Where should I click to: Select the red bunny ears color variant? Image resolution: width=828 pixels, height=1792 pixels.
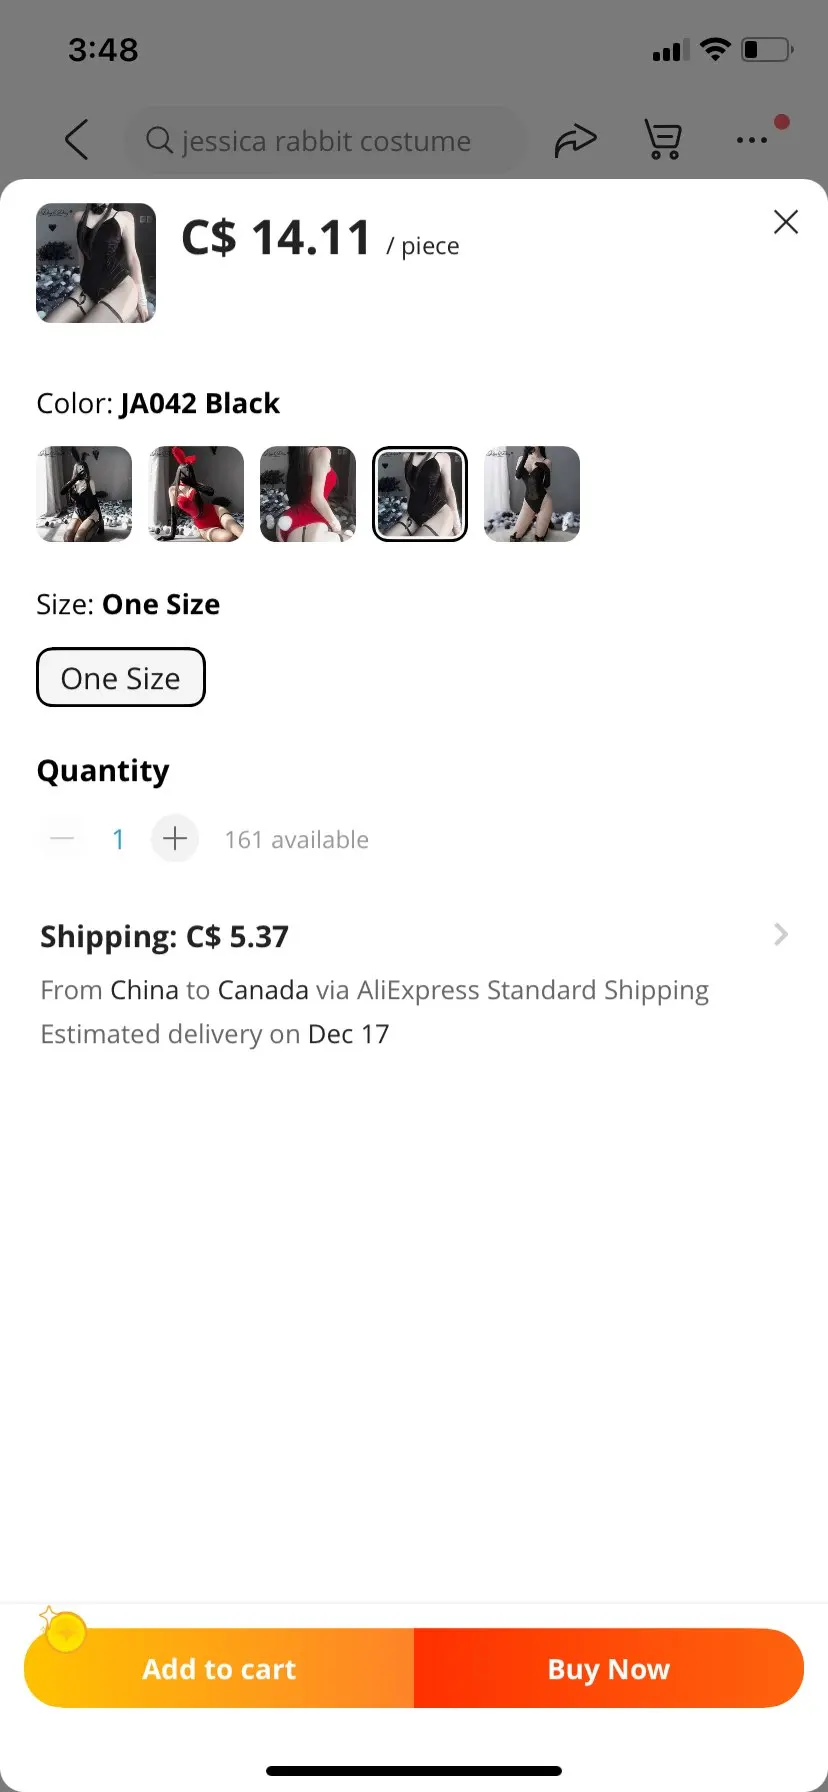[x=196, y=494]
